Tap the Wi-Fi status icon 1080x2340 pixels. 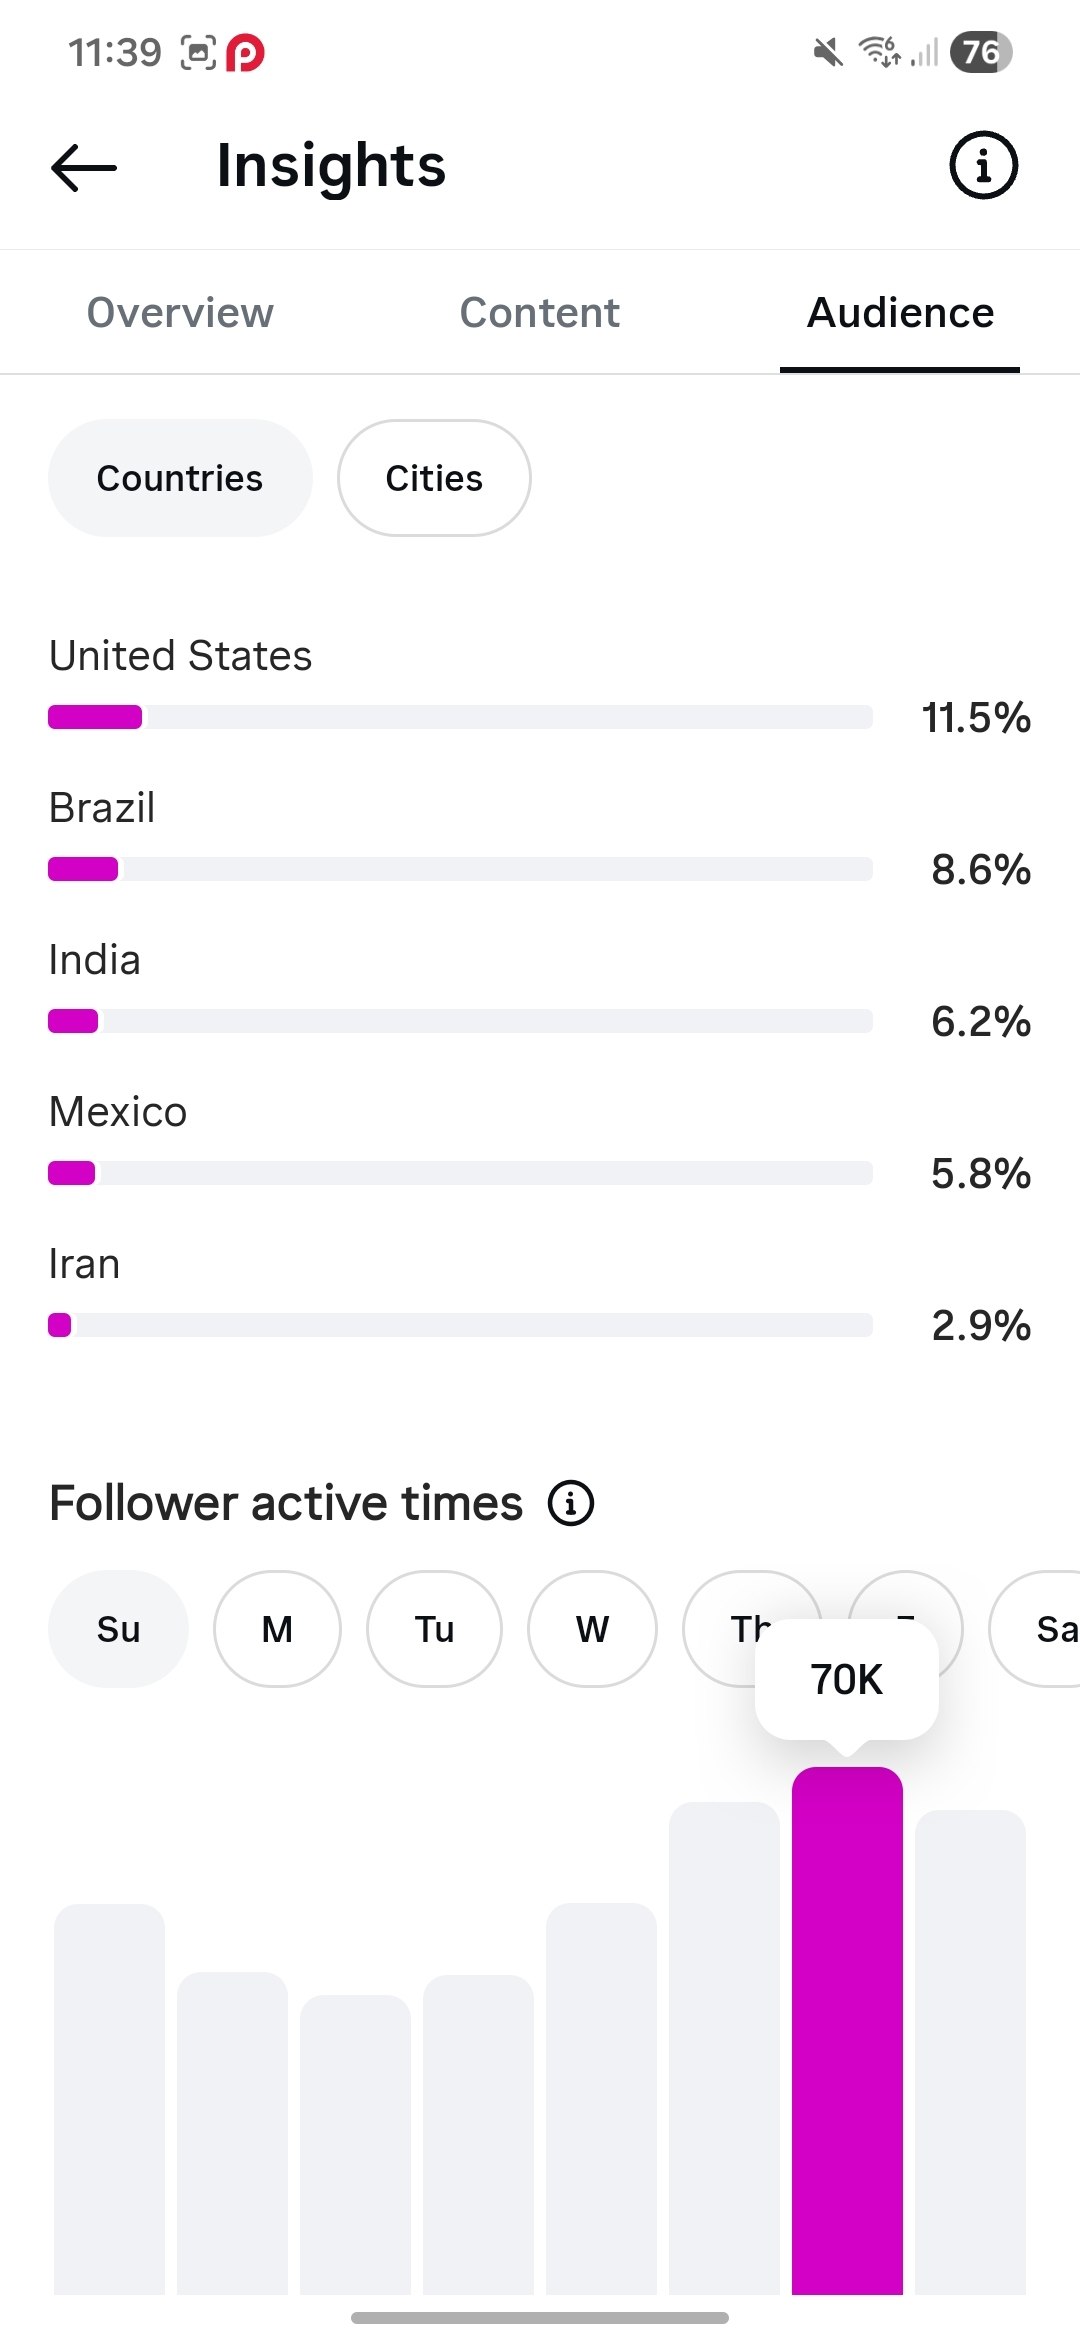click(x=880, y=51)
